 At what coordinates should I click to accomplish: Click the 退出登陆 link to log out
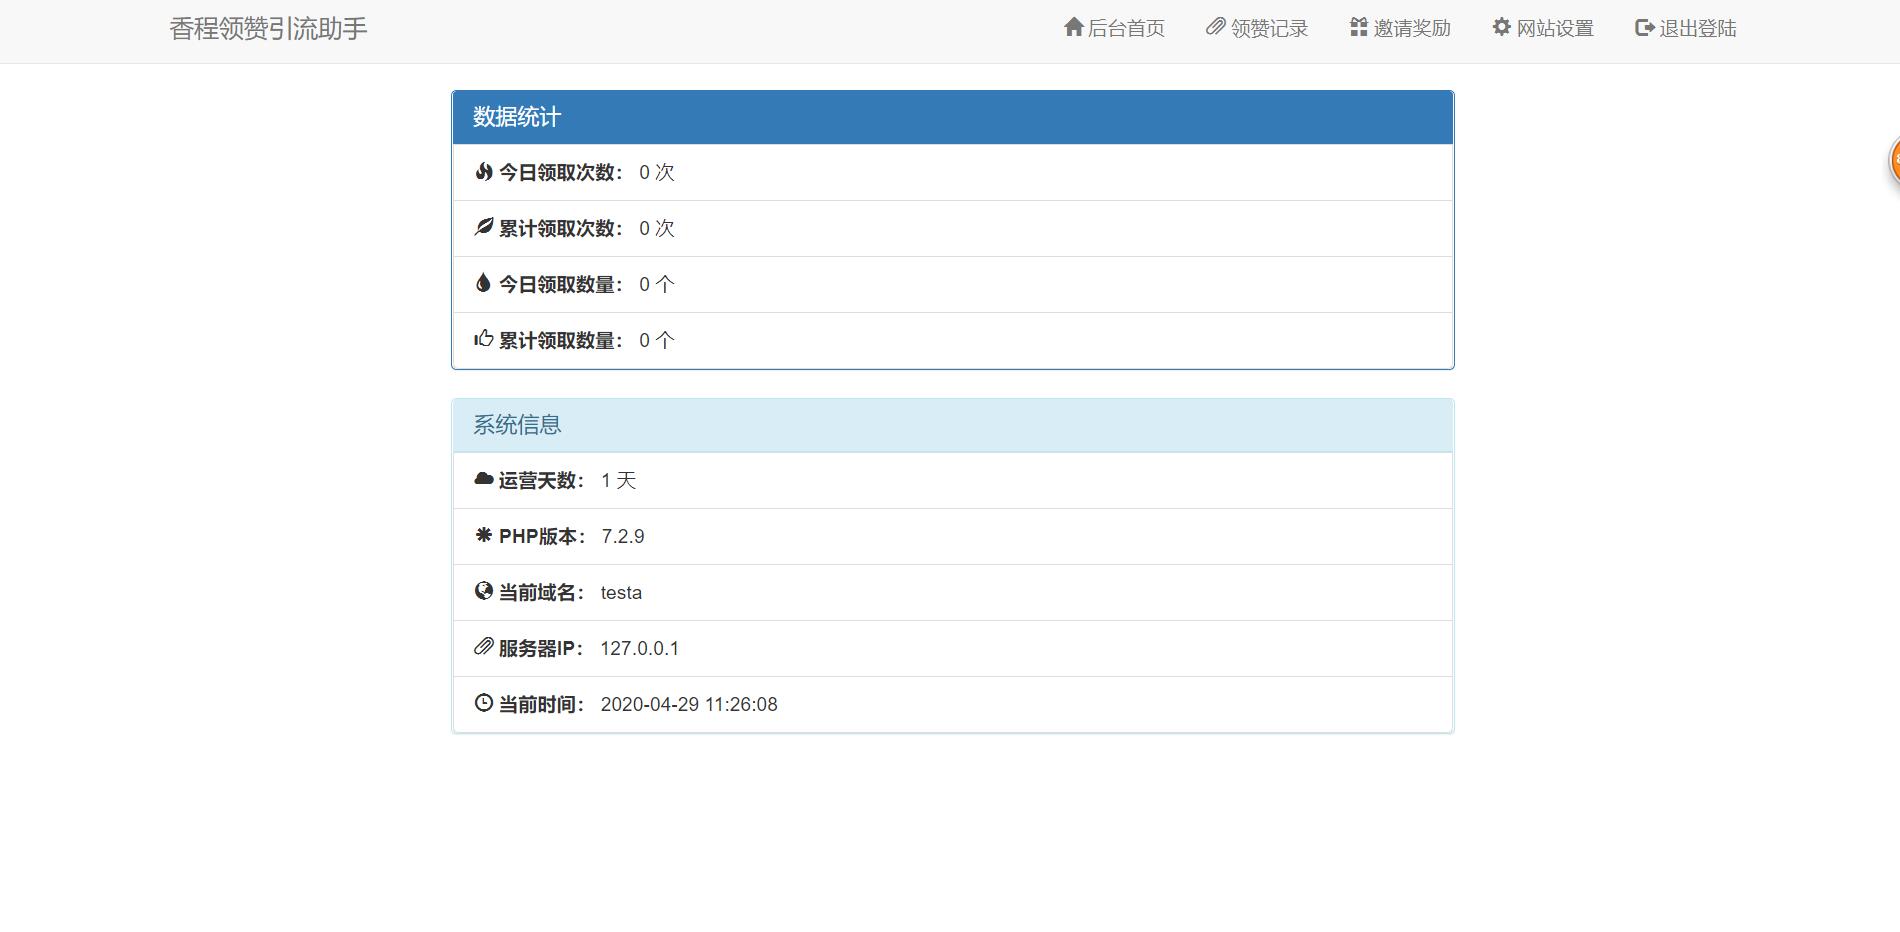1697,27
